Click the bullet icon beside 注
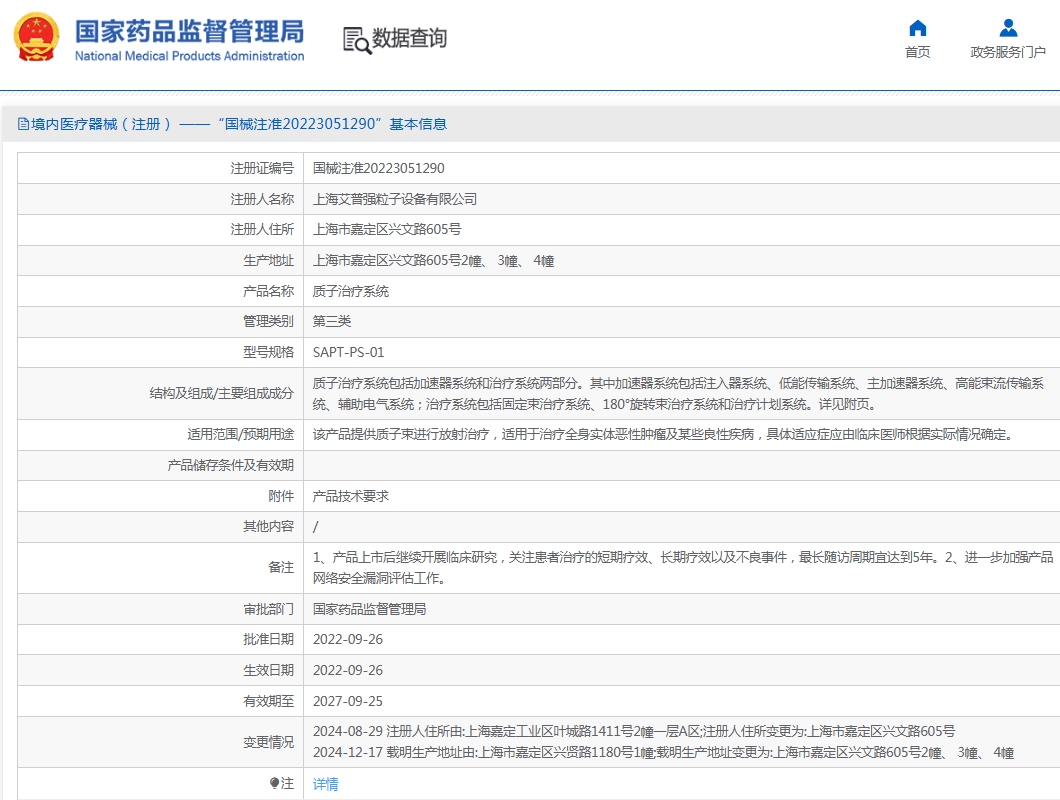The width and height of the screenshot is (1060, 800). pos(274,783)
